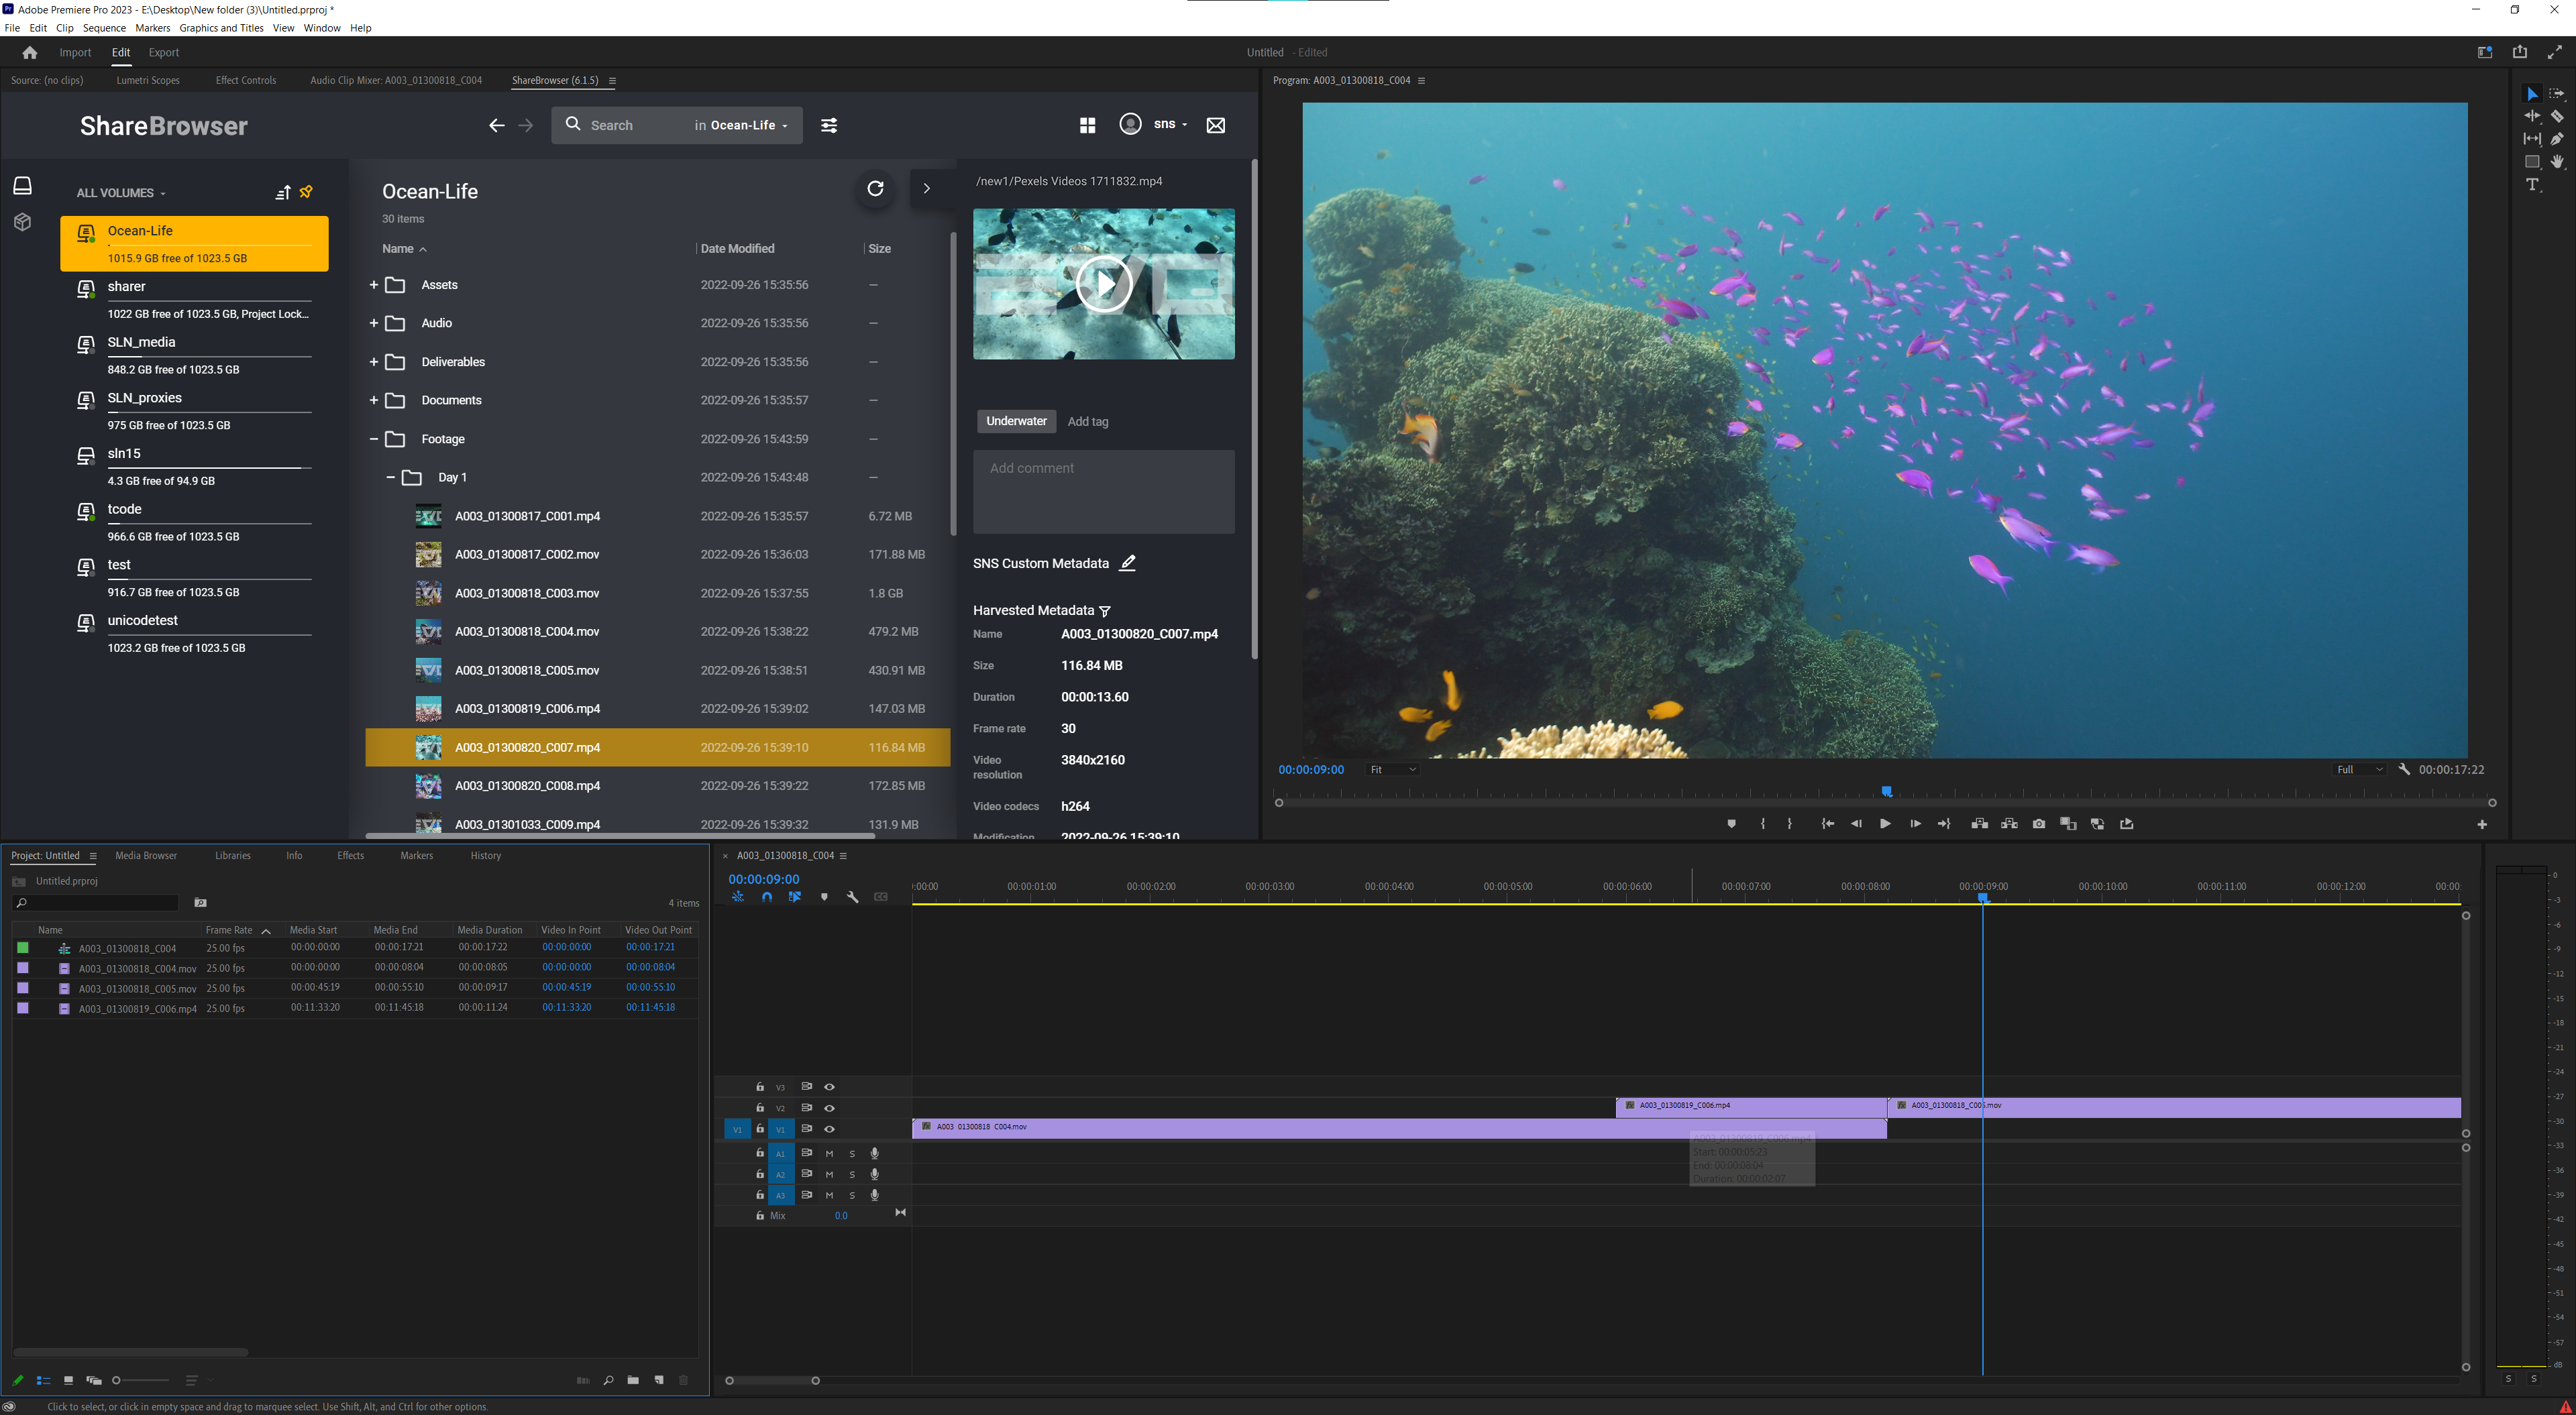This screenshot has width=2576, height=1415.
Task: Open Fit zoom level dropdown
Action: (1392, 769)
